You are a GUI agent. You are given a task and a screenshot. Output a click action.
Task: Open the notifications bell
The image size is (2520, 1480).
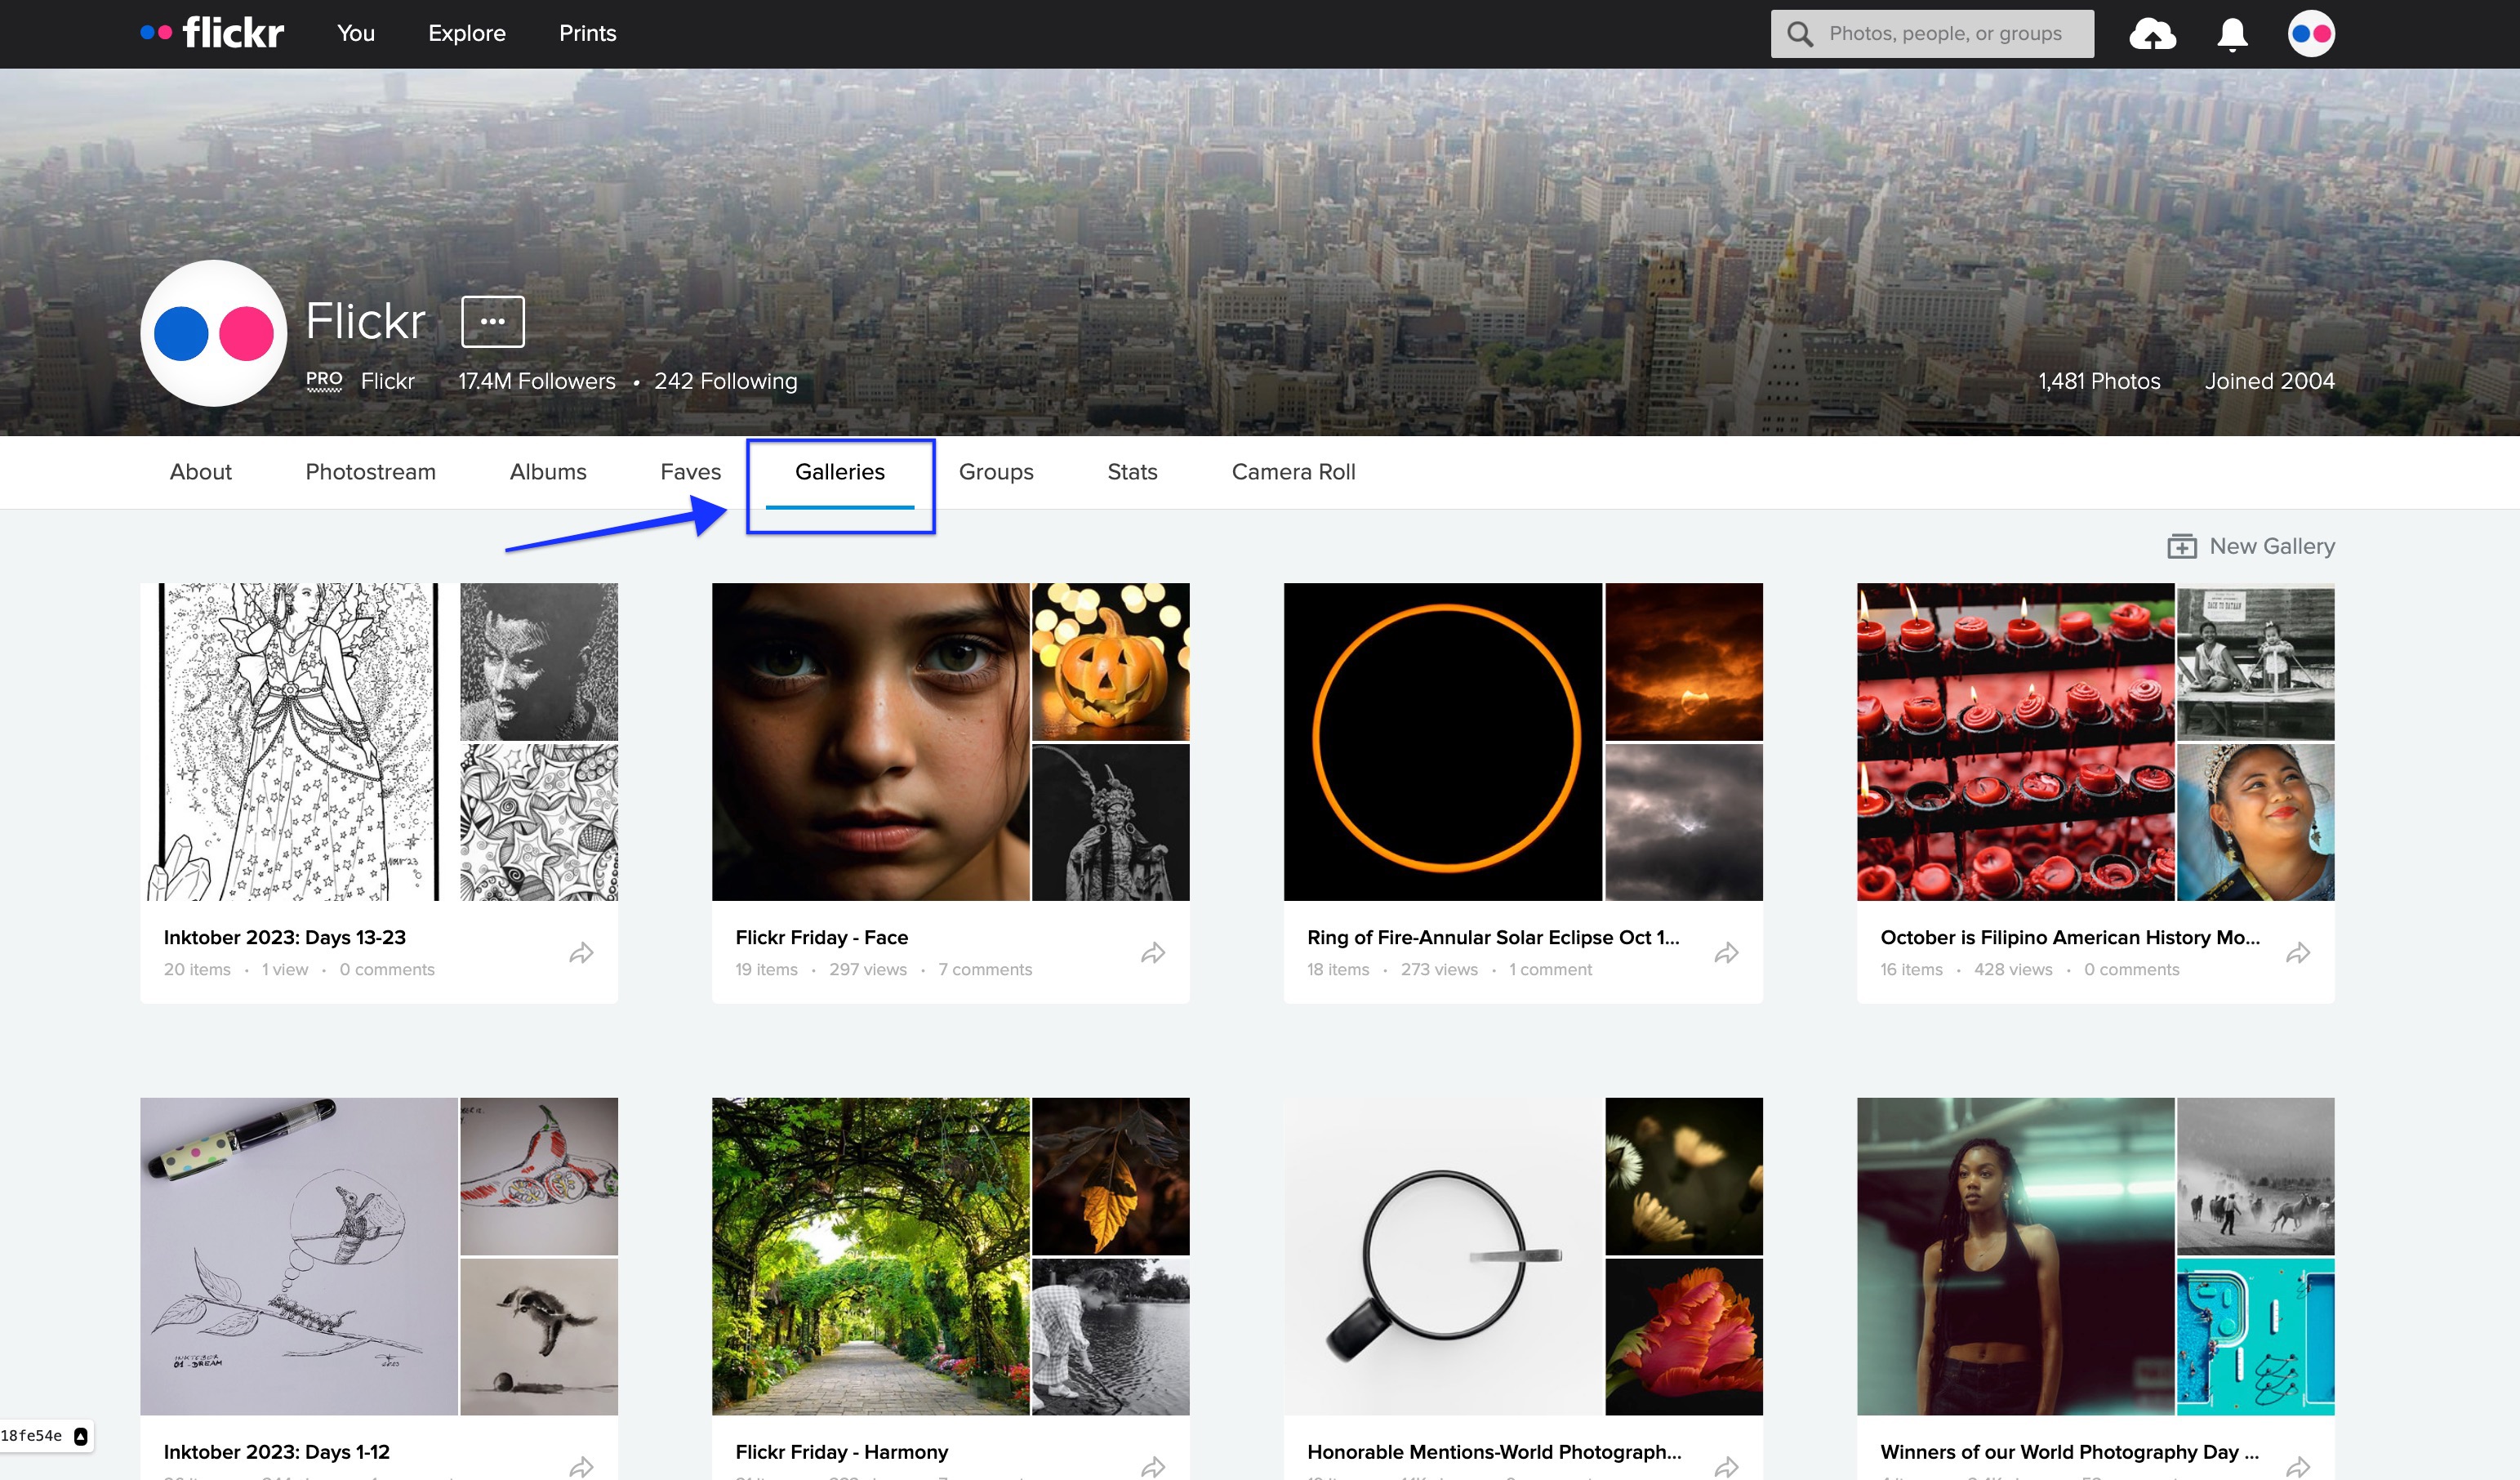2230,33
